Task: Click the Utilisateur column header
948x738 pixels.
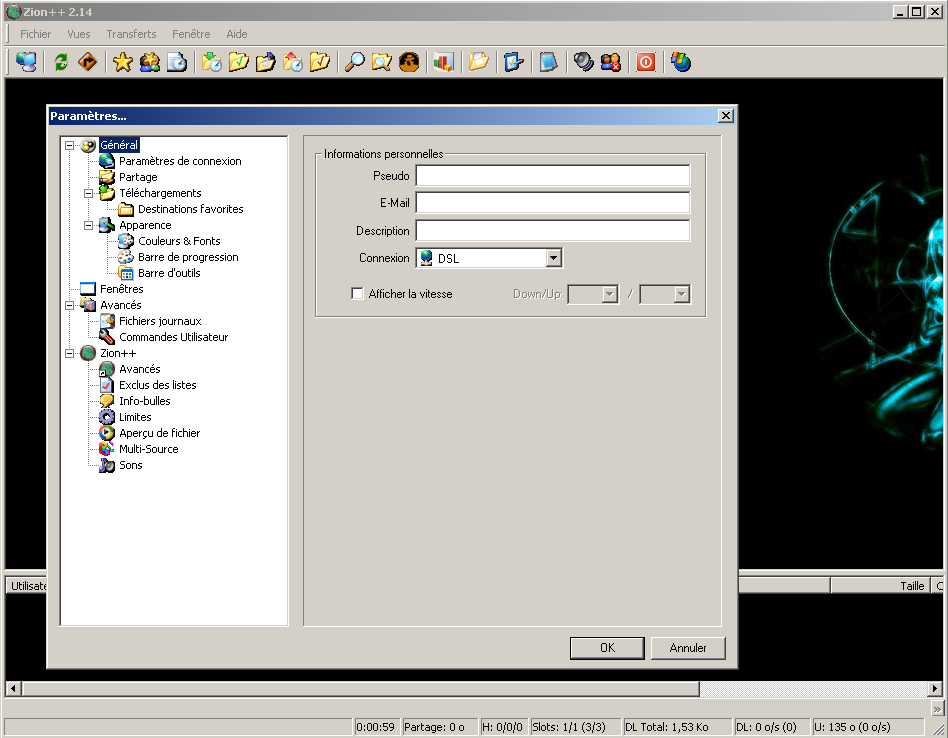Action: [27, 586]
